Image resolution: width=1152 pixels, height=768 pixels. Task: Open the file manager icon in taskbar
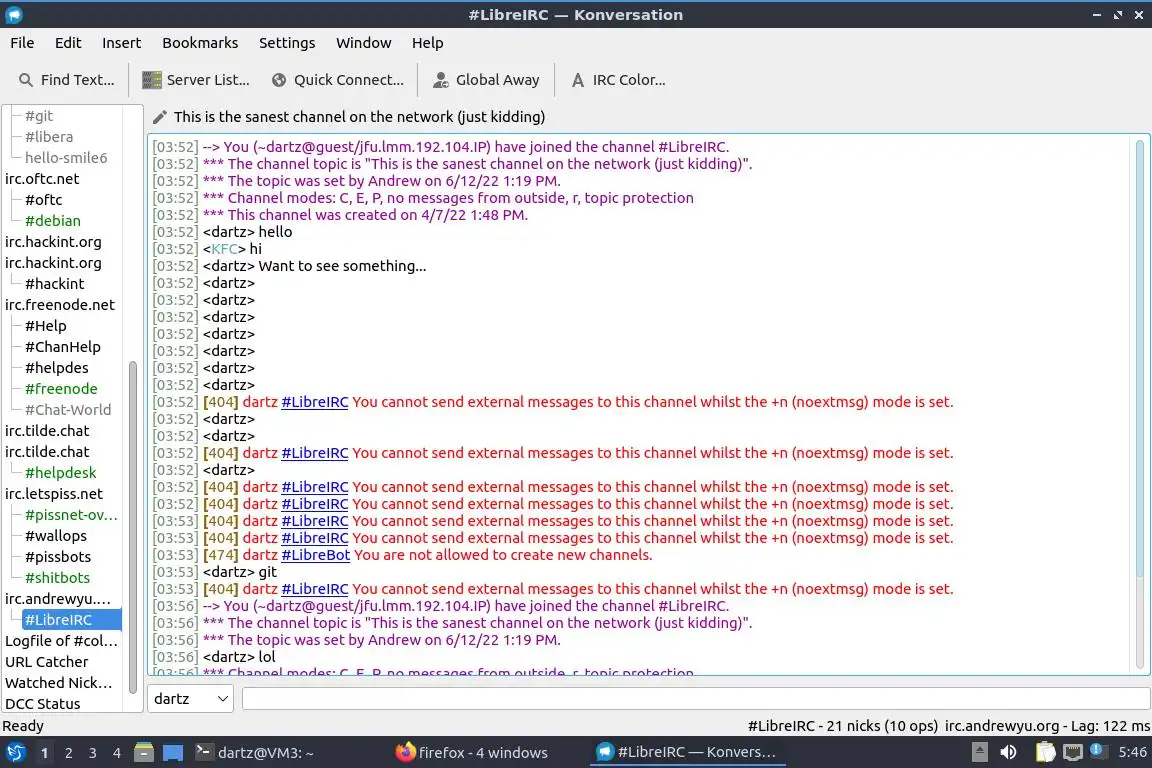point(144,753)
